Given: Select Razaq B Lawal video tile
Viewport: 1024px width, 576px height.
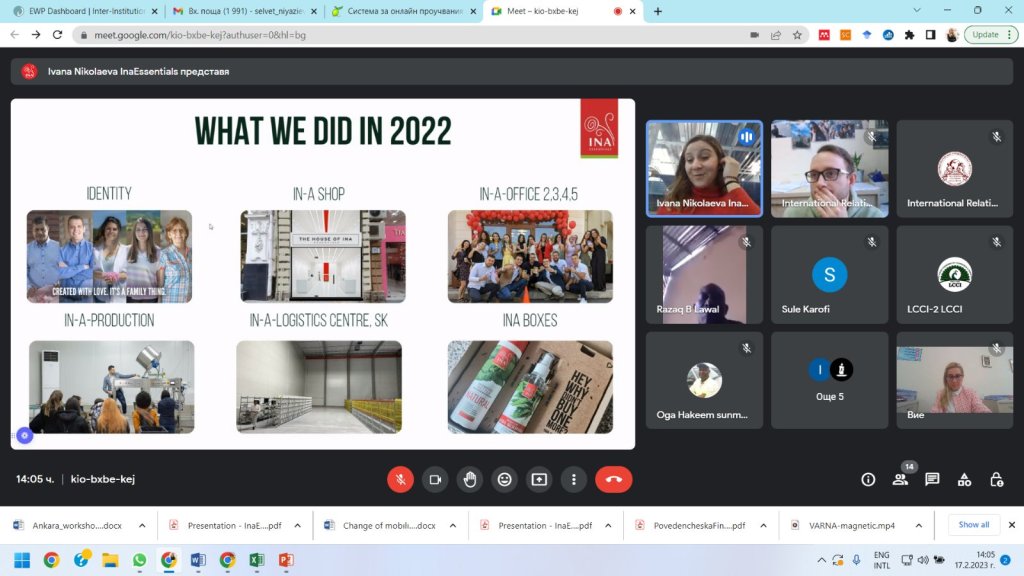Looking at the screenshot, I should [704, 274].
